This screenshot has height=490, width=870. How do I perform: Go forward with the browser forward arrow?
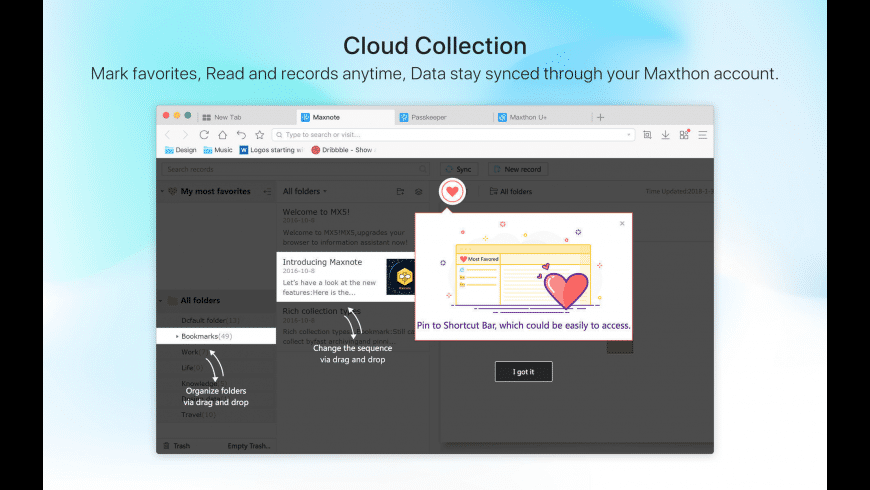[185, 135]
